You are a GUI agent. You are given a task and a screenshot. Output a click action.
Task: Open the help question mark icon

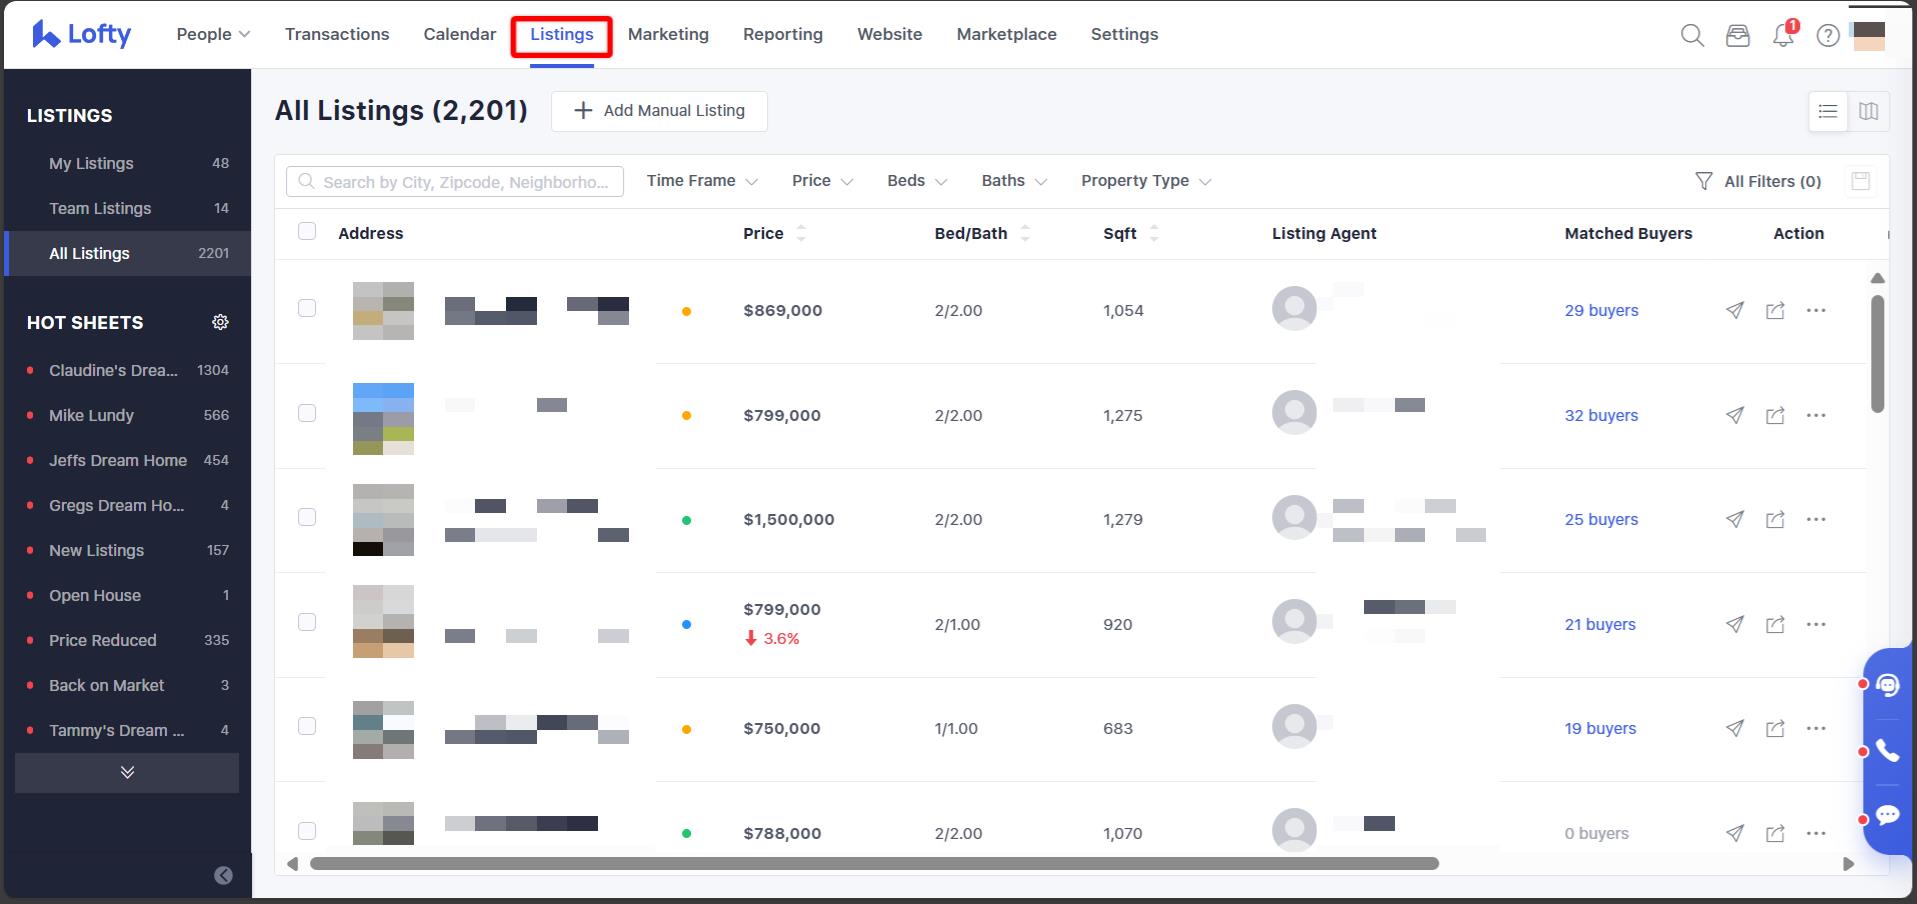click(x=1827, y=36)
